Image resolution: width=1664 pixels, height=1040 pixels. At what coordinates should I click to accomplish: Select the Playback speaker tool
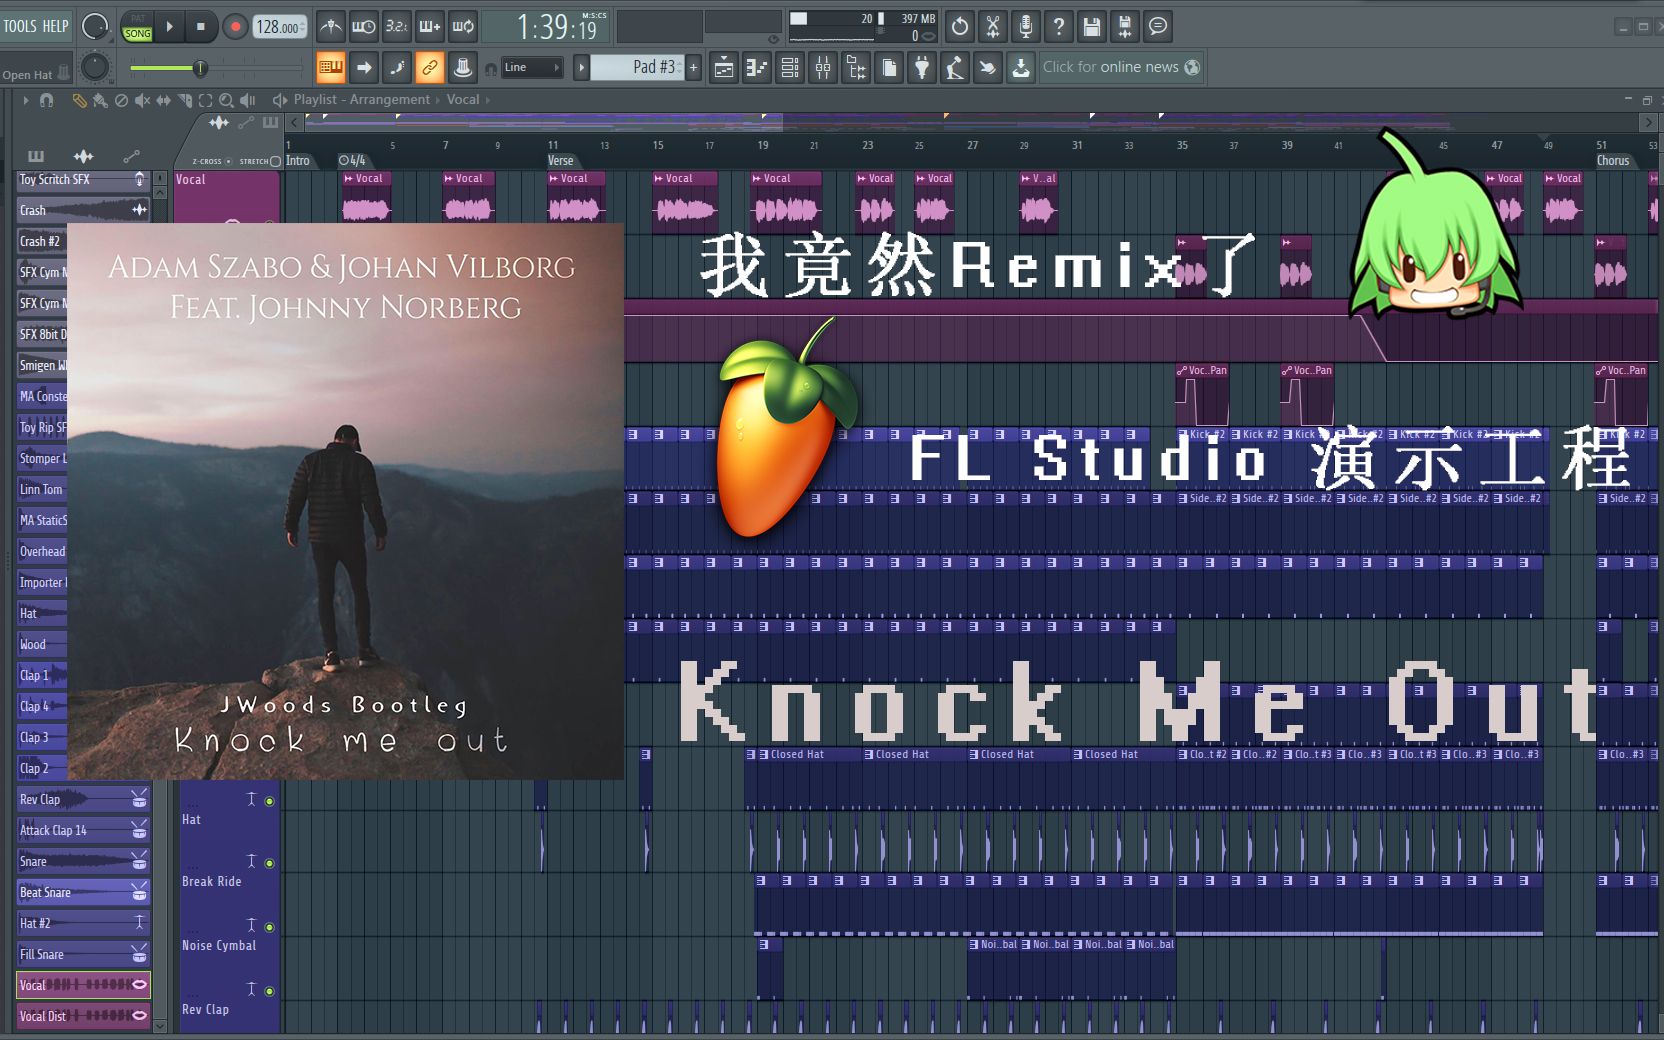[248, 100]
